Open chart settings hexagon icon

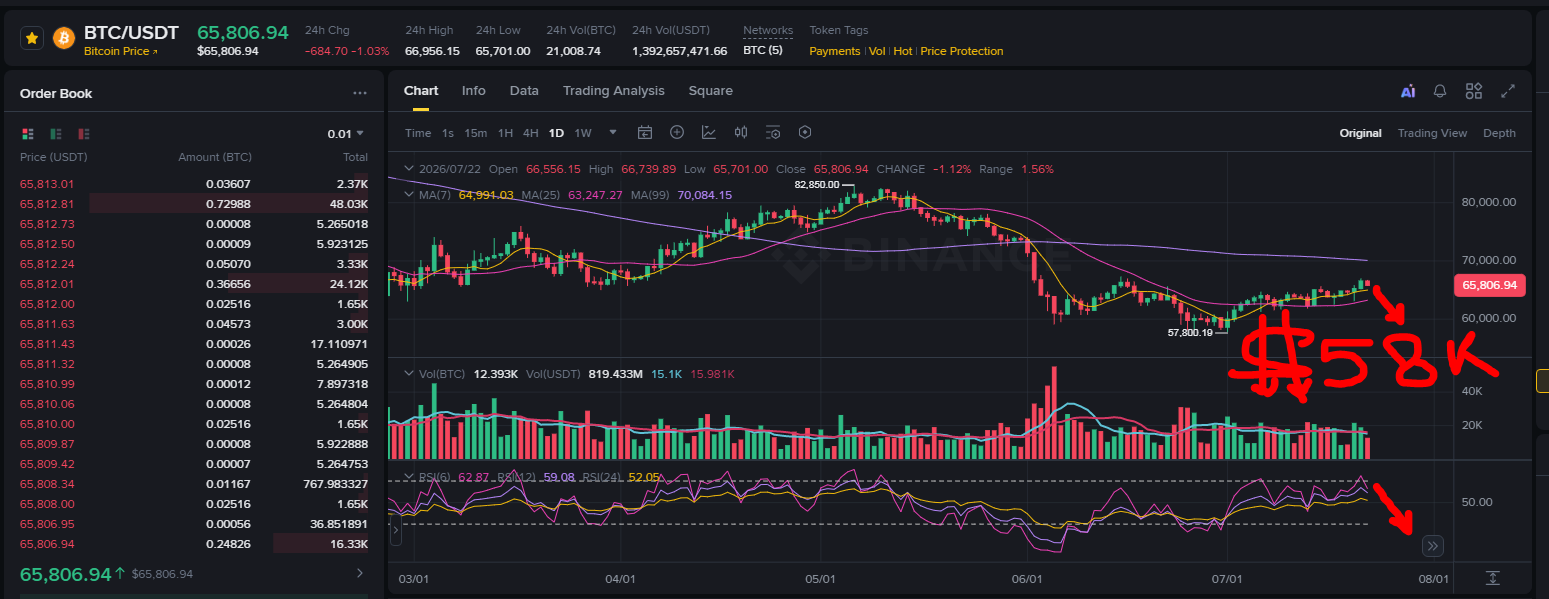pos(805,133)
